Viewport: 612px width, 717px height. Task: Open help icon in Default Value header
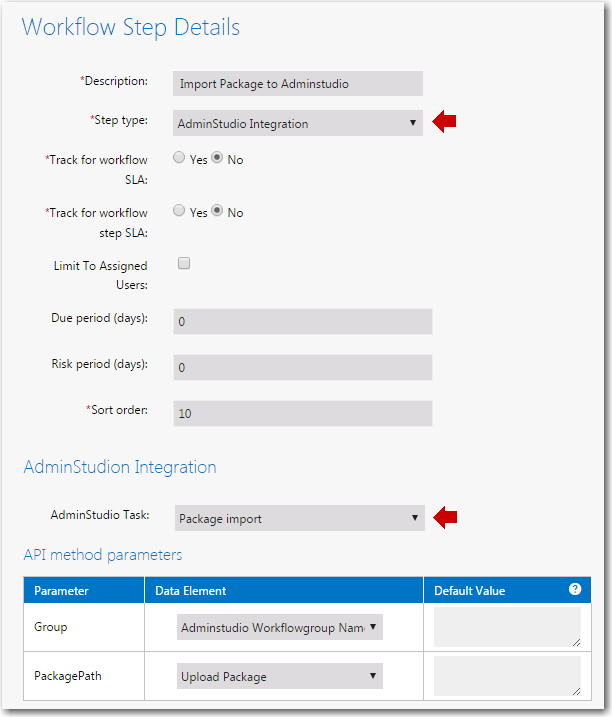(575, 589)
